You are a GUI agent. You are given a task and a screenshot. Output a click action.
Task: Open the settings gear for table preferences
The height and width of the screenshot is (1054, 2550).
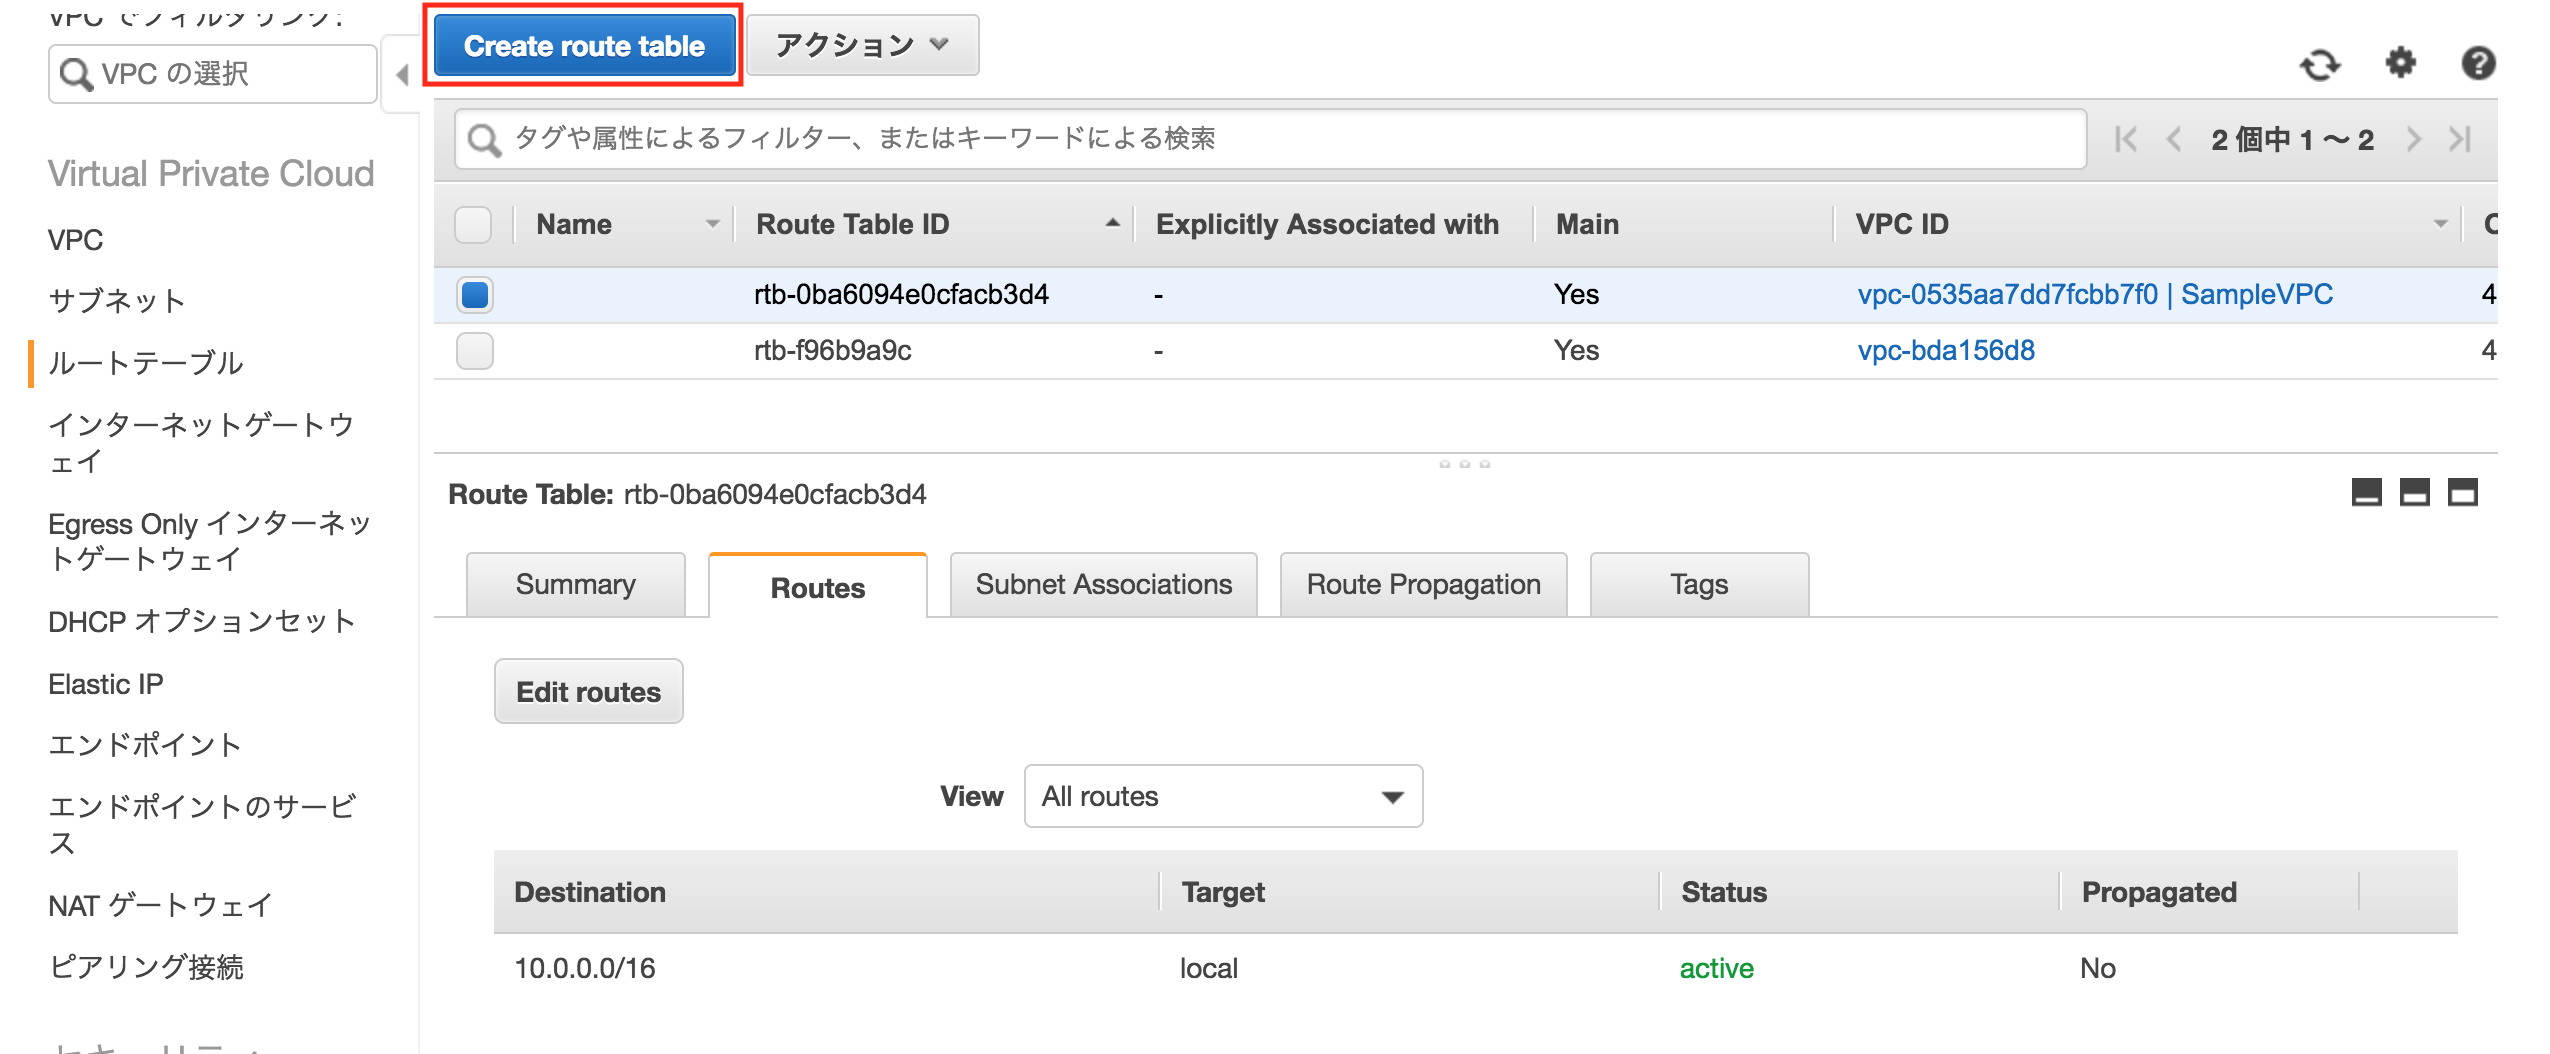[x=2400, y=64]
